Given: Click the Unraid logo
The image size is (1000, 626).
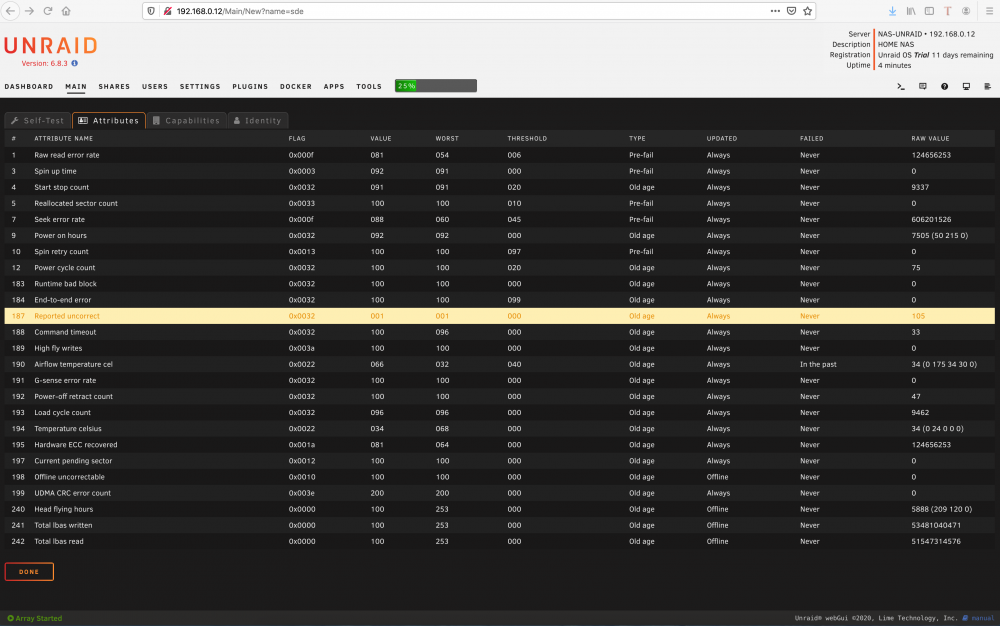Looking at the screenshot, I should [x=51, y=45].
